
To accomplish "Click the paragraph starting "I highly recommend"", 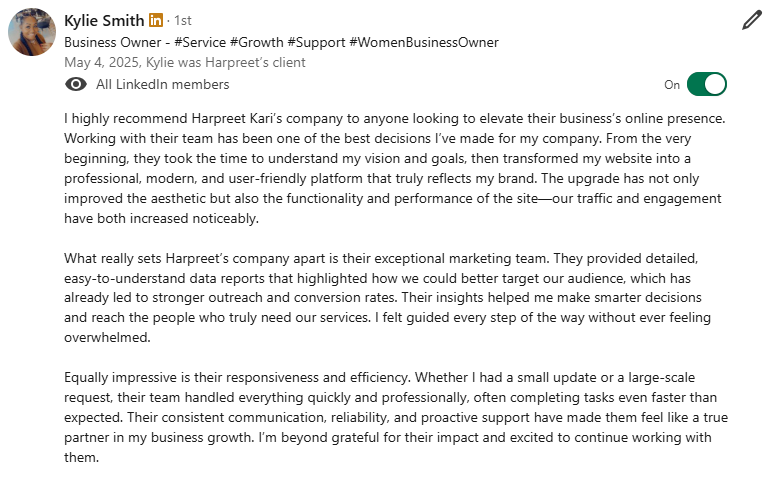I will (x=394, y=168).
